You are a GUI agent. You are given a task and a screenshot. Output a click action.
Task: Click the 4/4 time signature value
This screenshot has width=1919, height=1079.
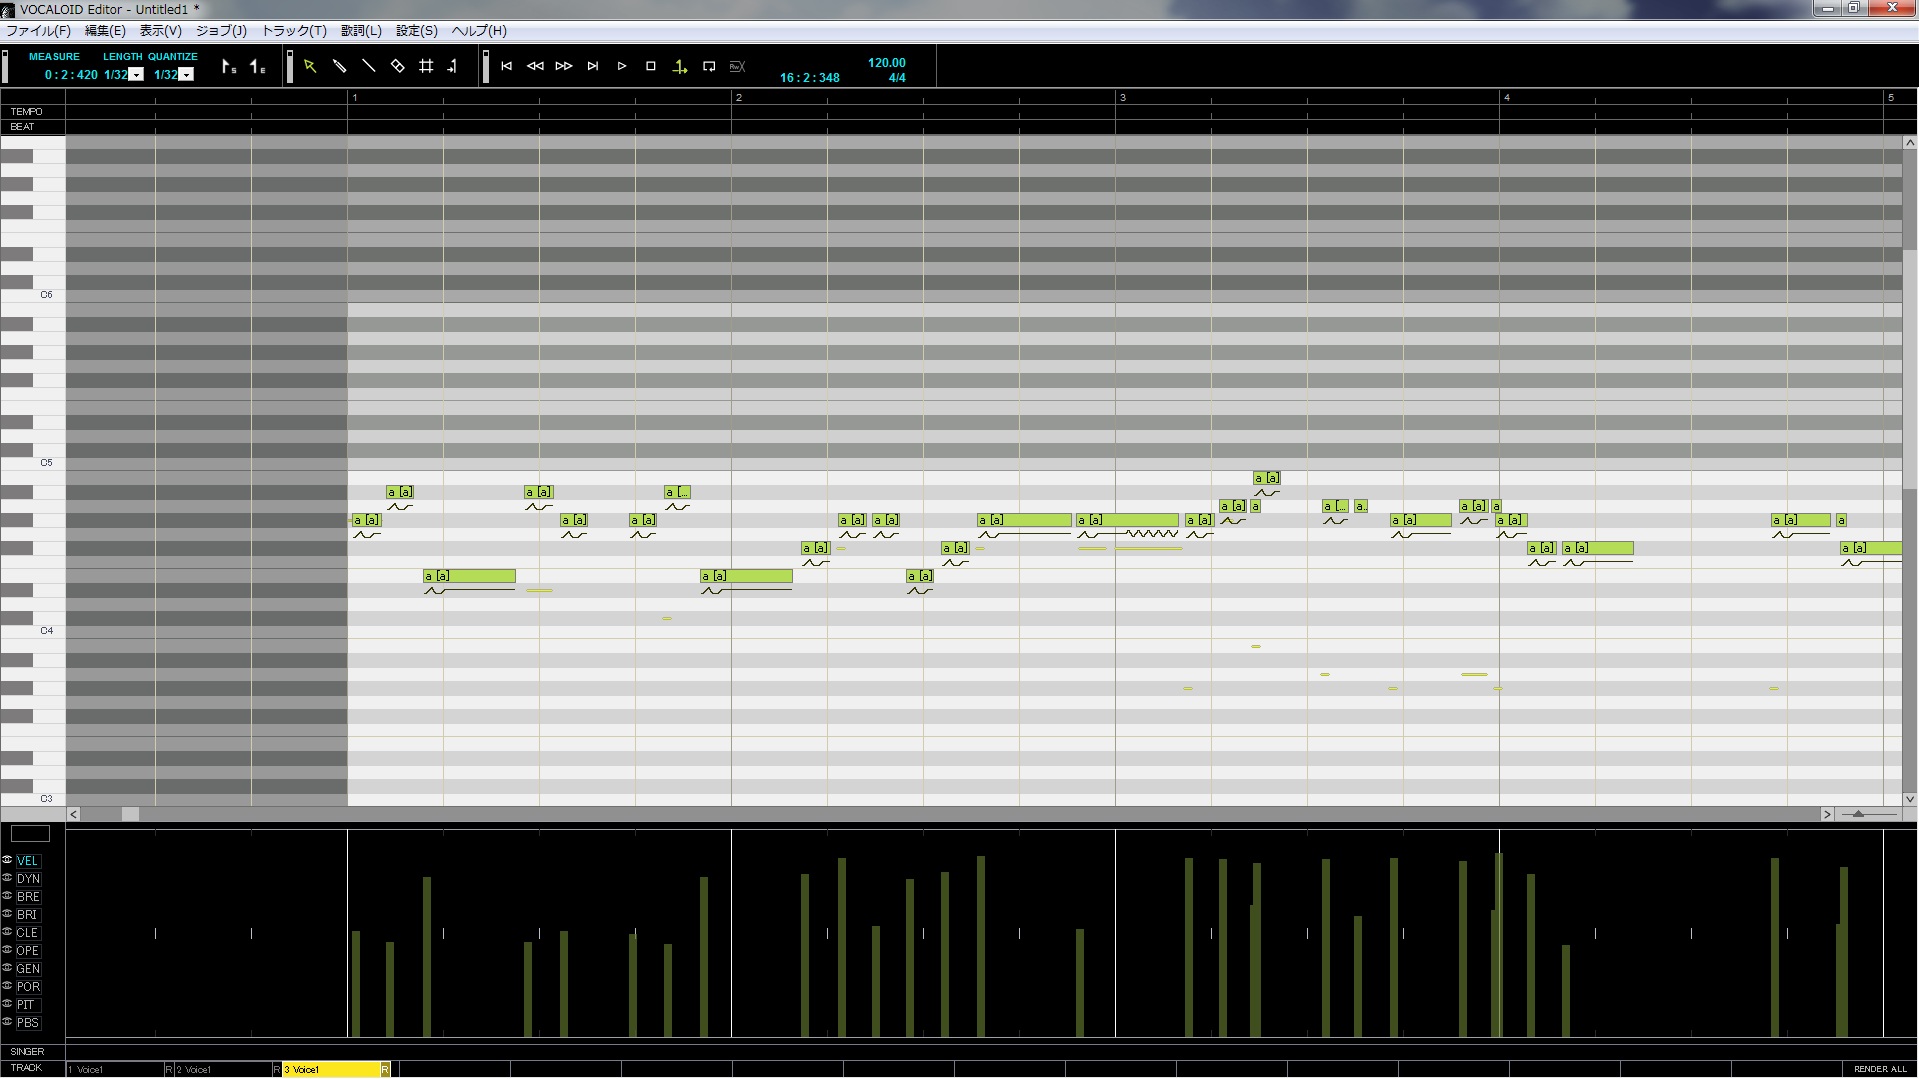(x=897, y=78)
